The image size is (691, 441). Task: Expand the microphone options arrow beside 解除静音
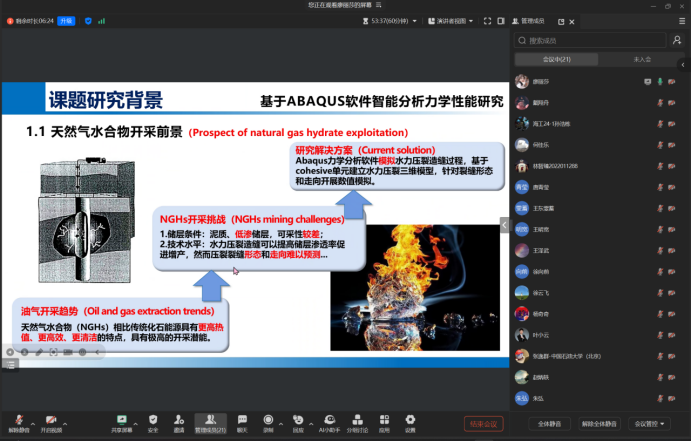tap(37, 418)
